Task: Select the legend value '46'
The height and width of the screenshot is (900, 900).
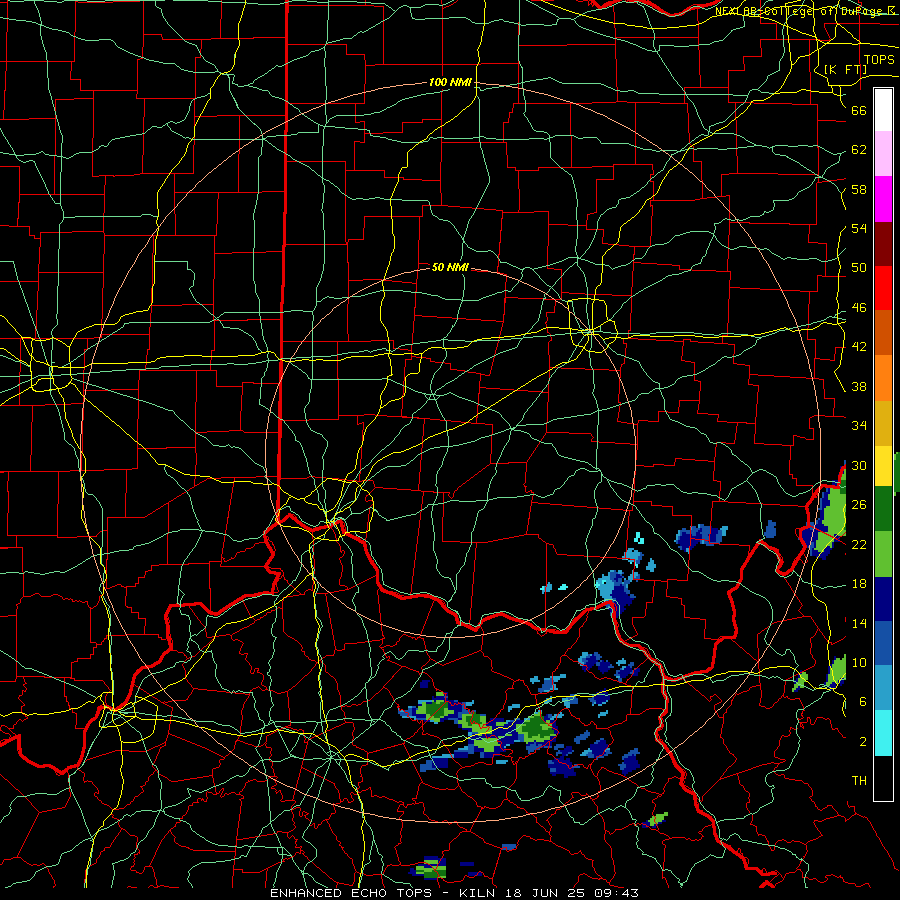Action: (859, 308)
